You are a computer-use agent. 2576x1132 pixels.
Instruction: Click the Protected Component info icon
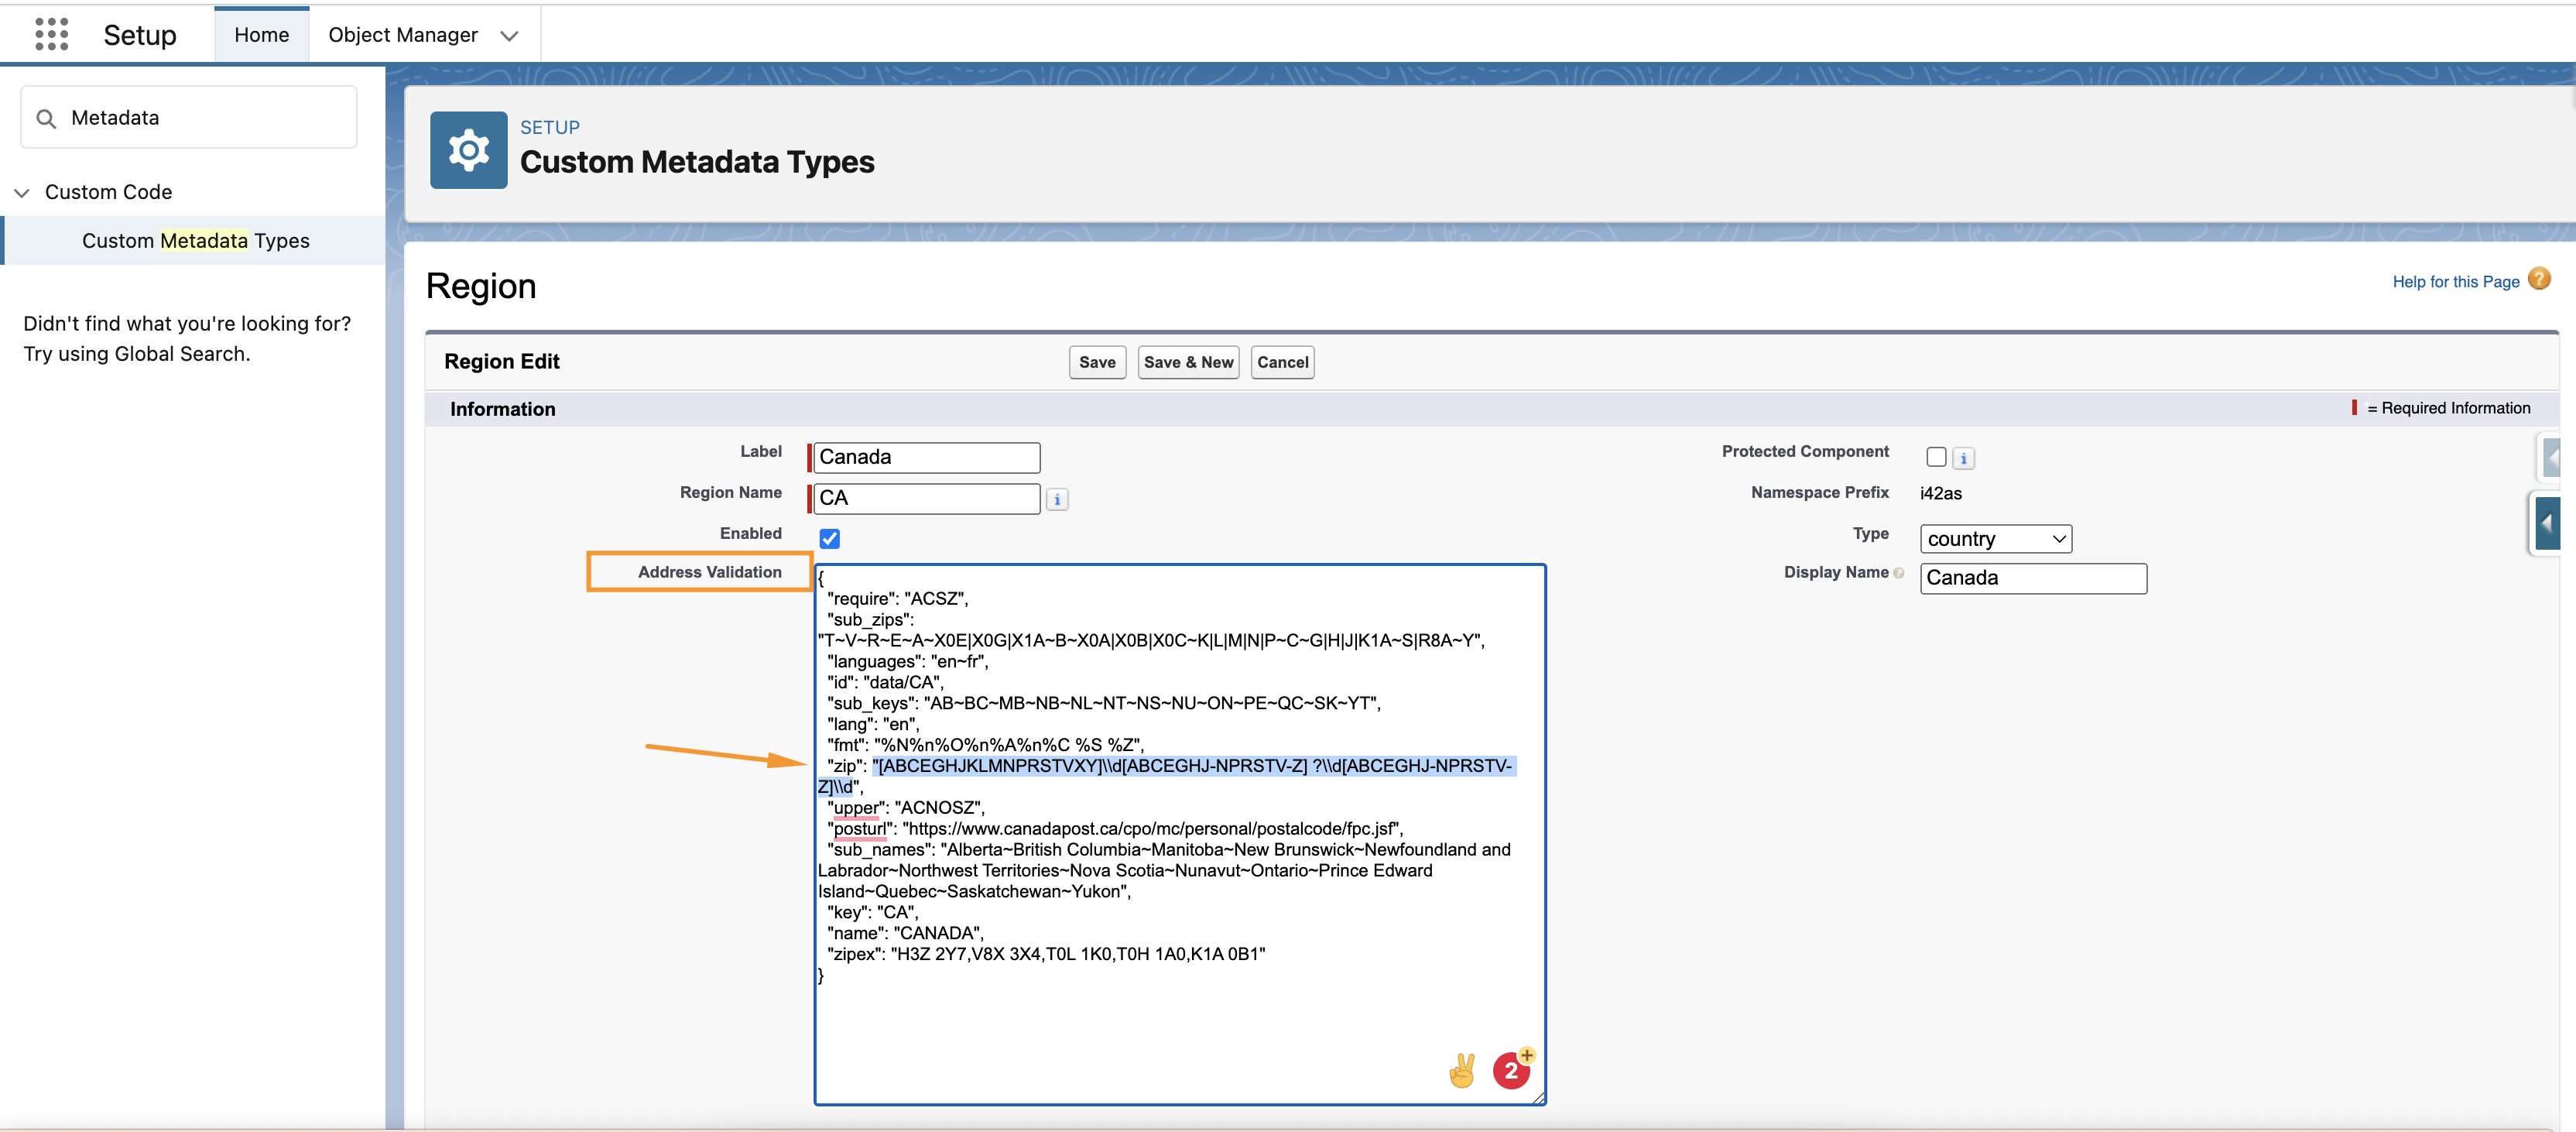pyautogui.click(x=1963, y=458)
